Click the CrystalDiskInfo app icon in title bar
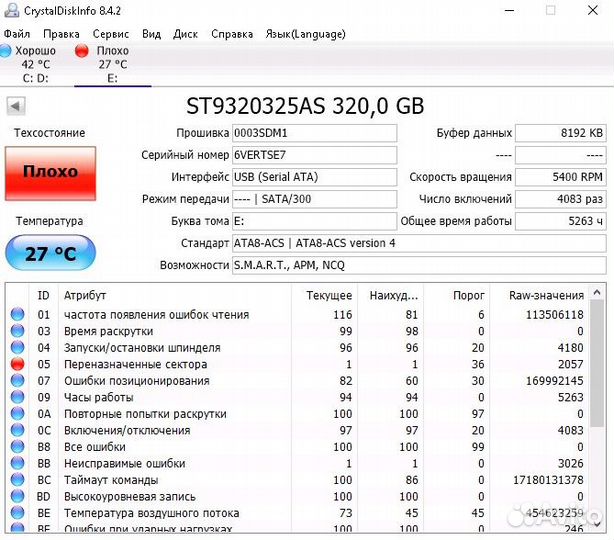The height and width of the screenshot is (540, 614). pyautogui.click(x=11, y=10)
